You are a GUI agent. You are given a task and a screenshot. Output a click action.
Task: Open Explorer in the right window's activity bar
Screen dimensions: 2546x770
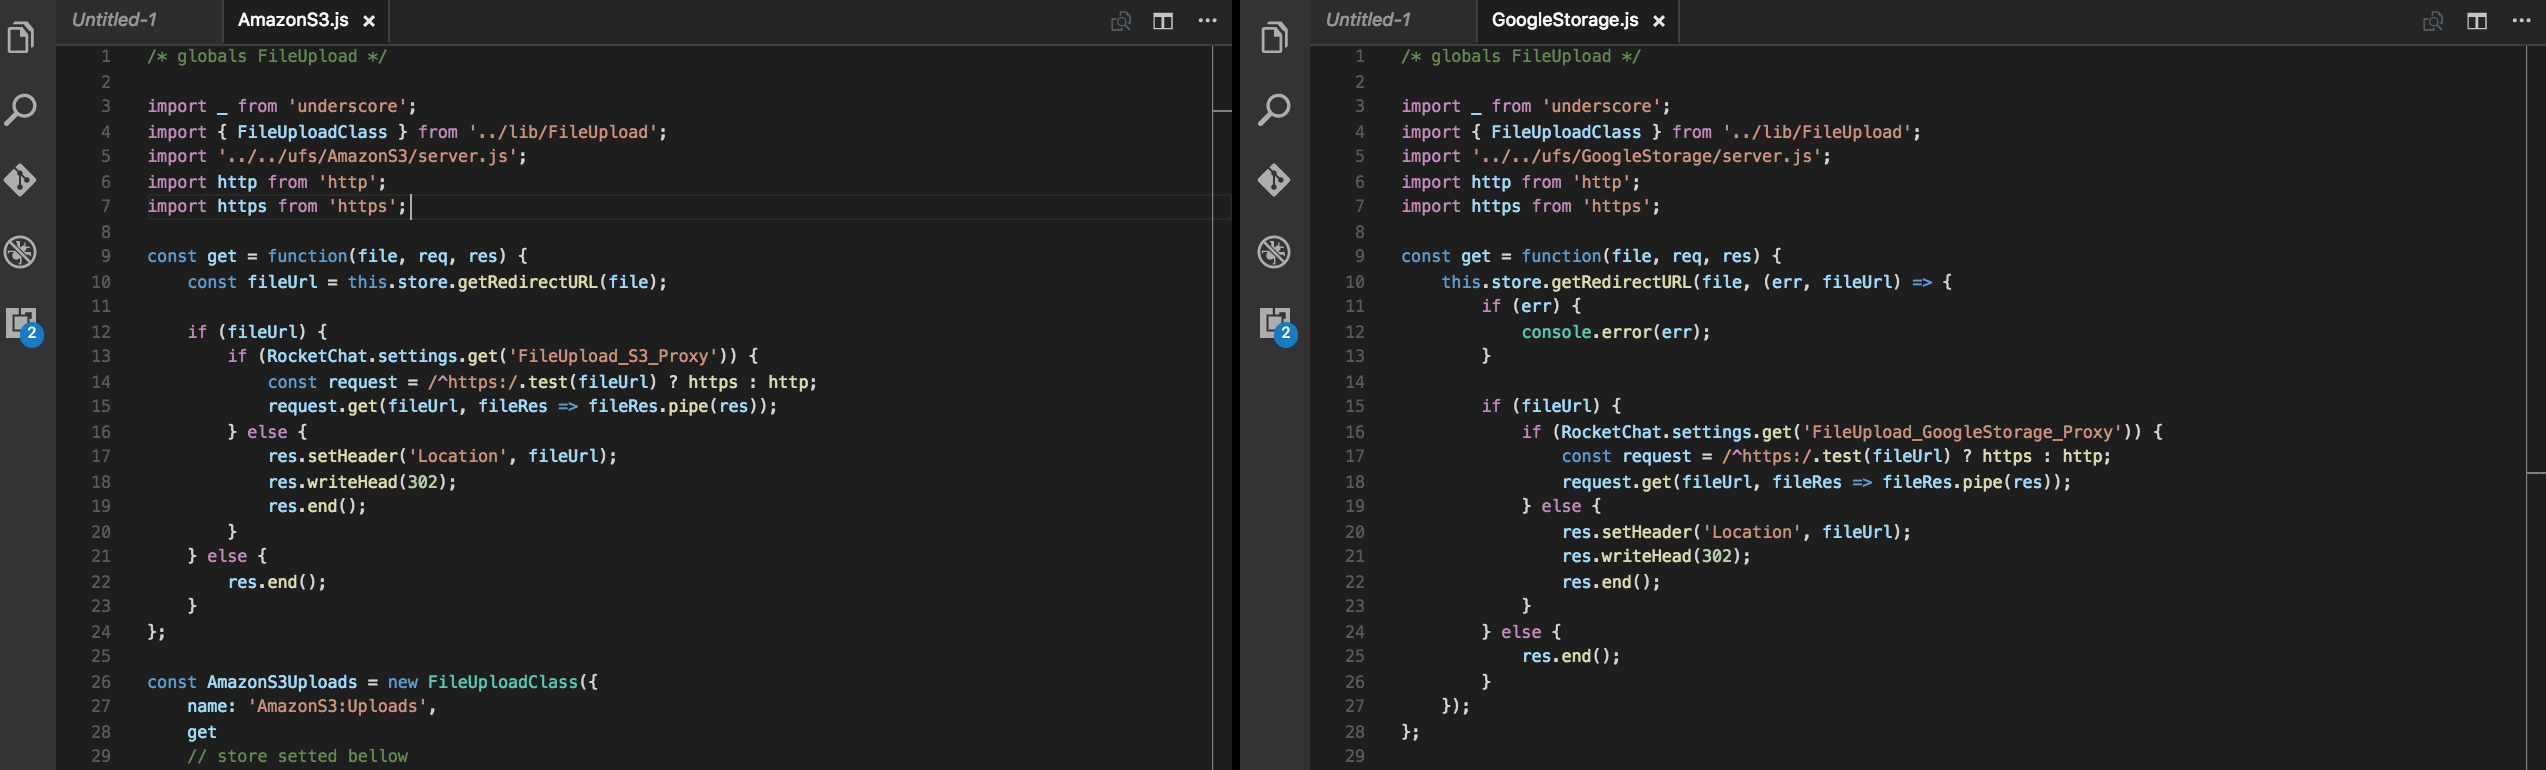pyautogui.click(x=1275, y=38)
